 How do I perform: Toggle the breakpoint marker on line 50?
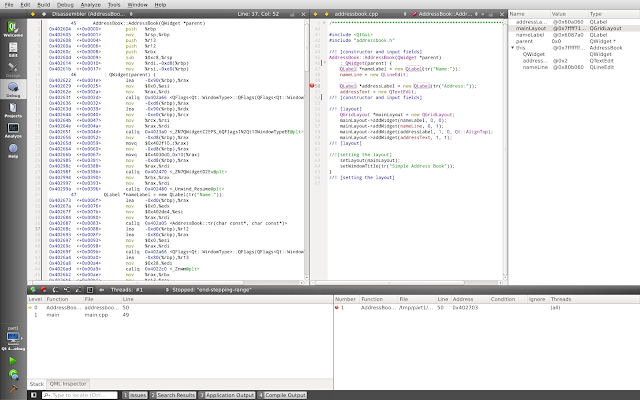(x=312, y=86)
